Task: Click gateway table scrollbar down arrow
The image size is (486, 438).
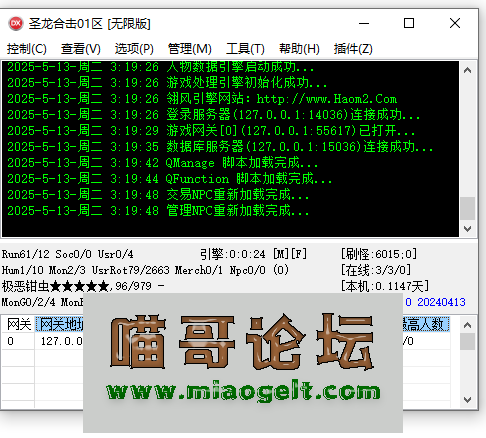Action: click(x=467, y=399)
